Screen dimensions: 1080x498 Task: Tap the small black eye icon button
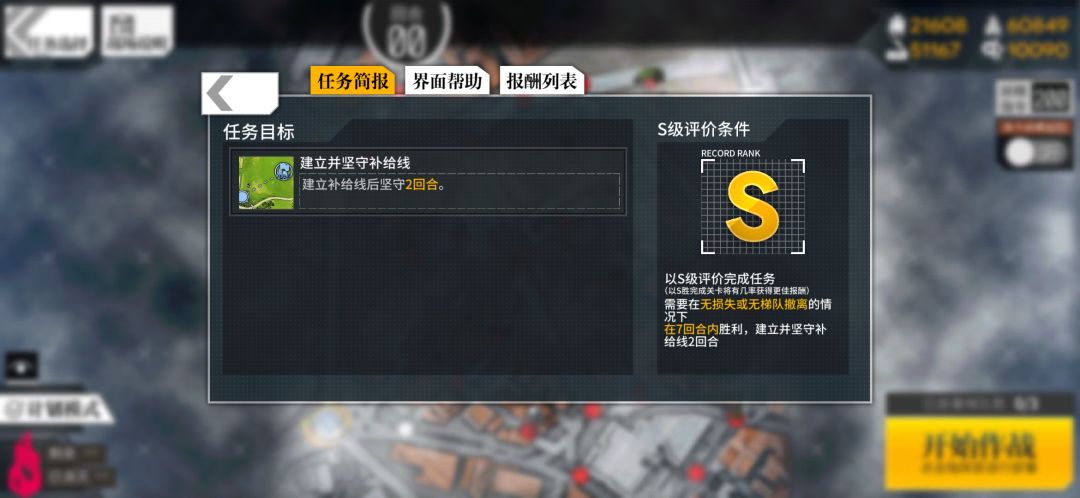pos(21,366)
